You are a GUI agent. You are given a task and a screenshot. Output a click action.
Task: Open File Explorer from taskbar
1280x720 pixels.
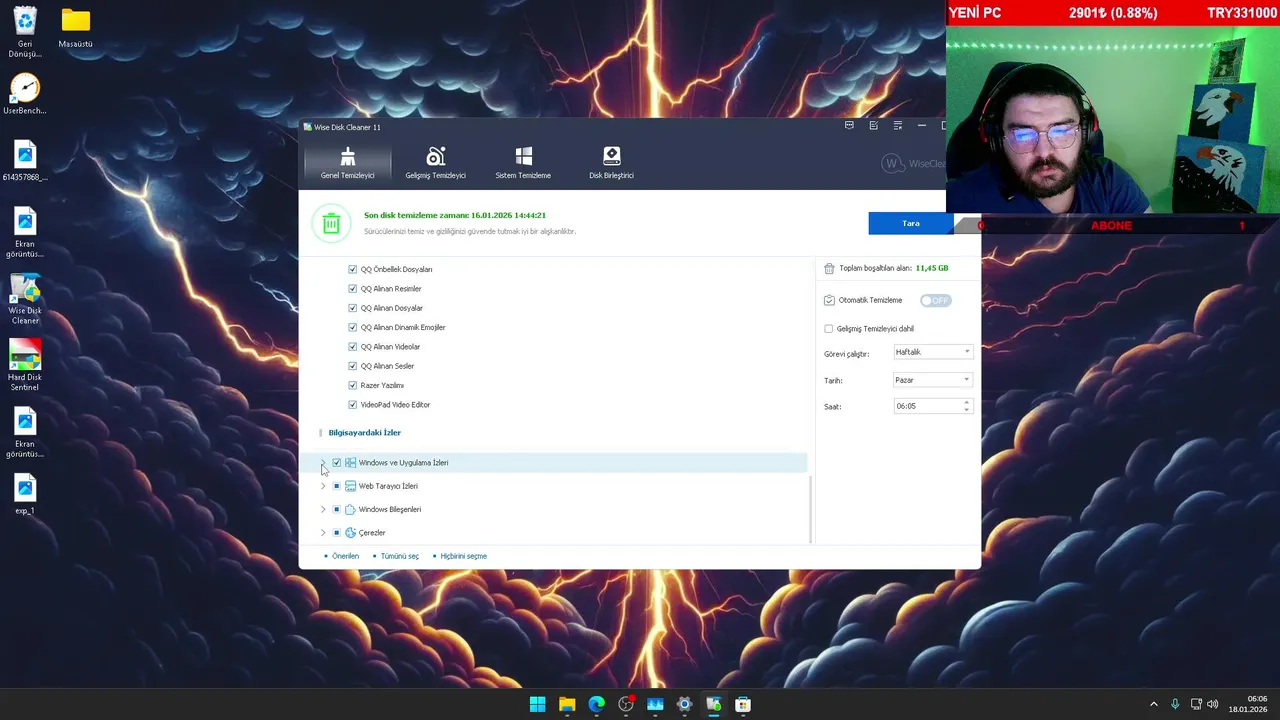coord(567,704)
